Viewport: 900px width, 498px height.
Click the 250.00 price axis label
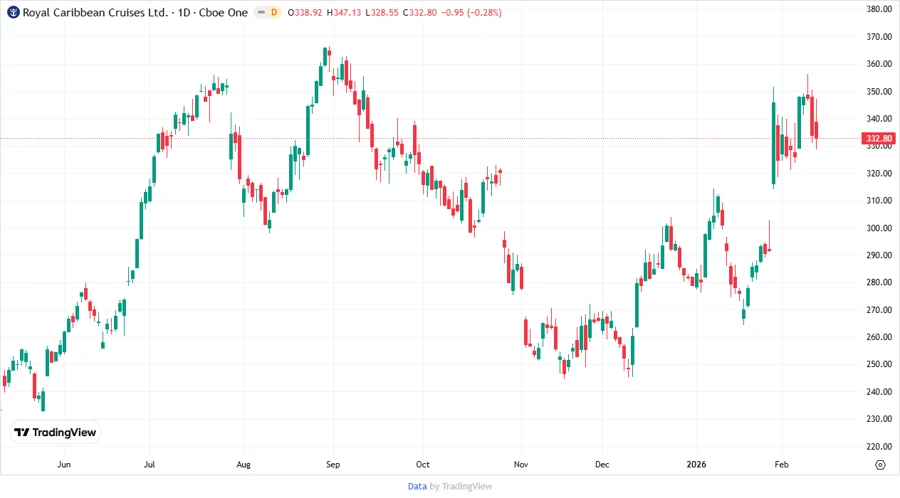tap(879, 364)
